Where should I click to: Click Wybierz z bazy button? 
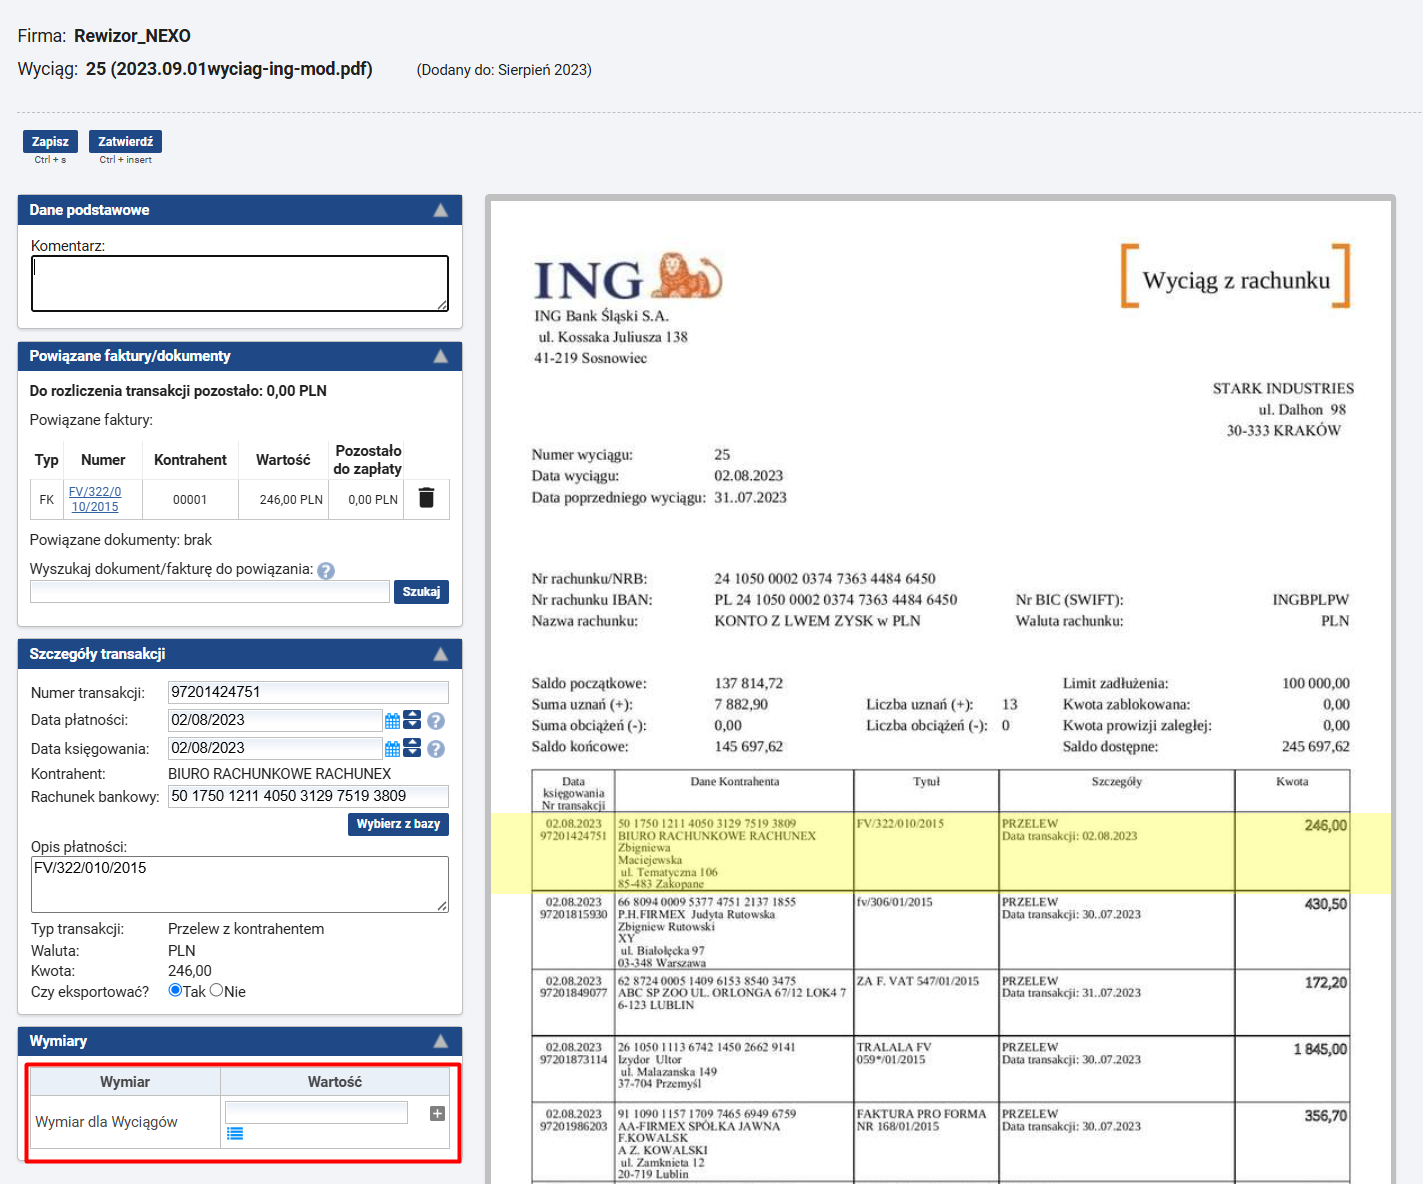(x=398, y=824)
